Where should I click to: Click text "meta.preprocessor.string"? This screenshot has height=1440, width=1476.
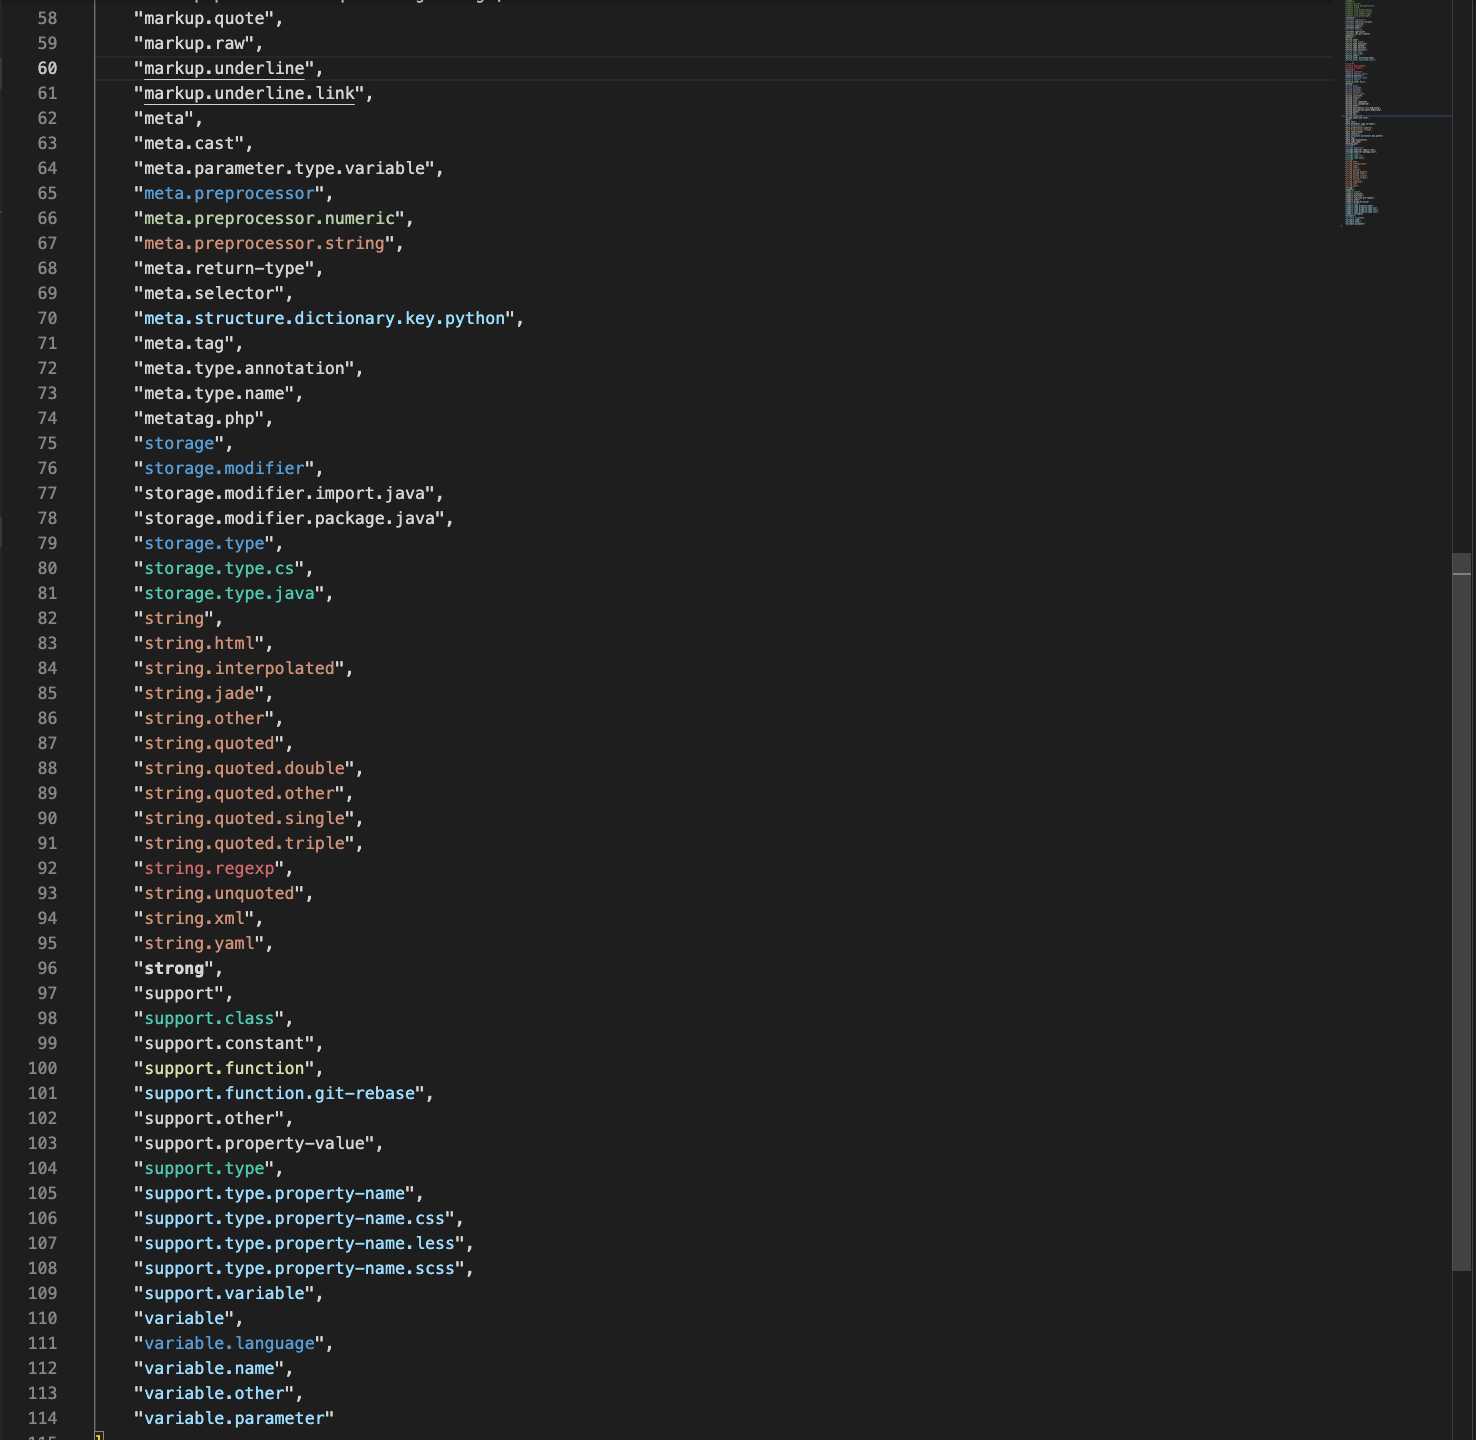pyautogui.click(x=265, y=243)
